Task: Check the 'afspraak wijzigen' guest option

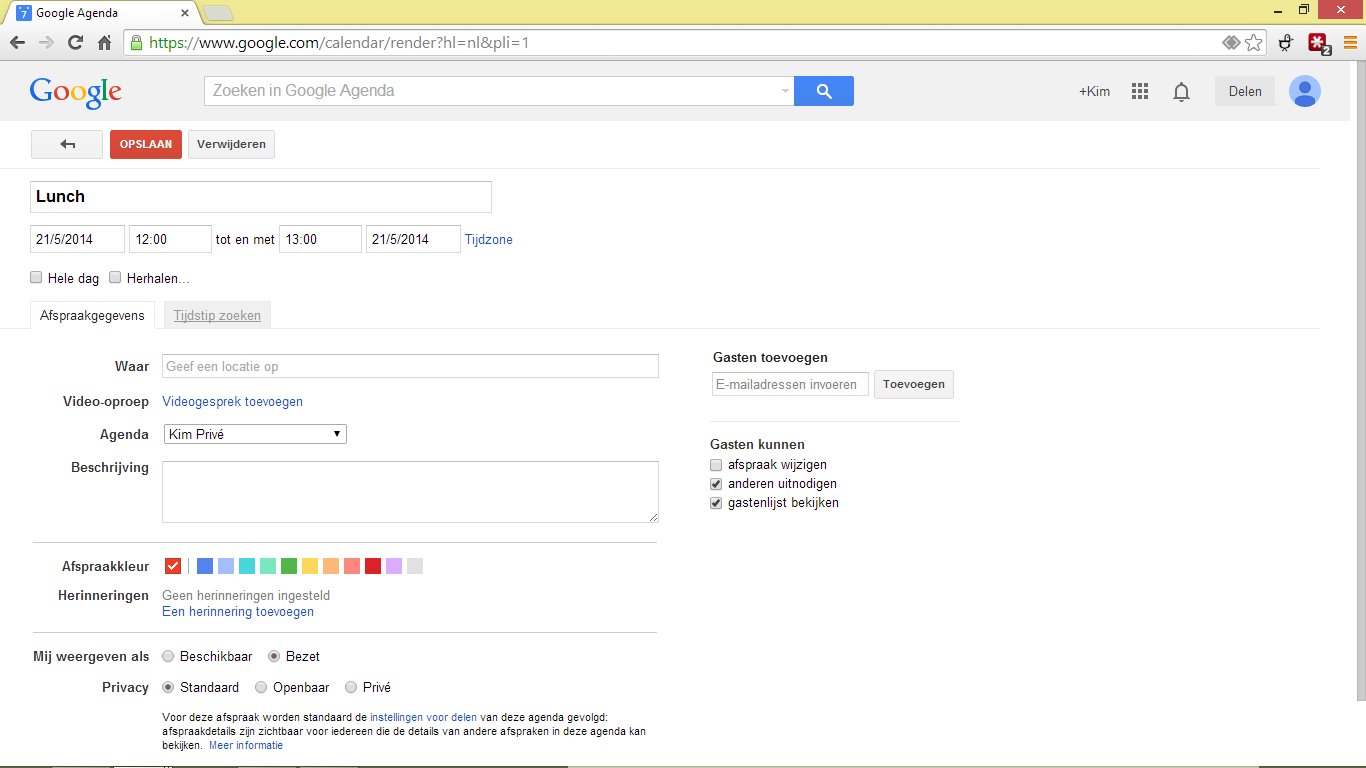Action: click(716, 465)
